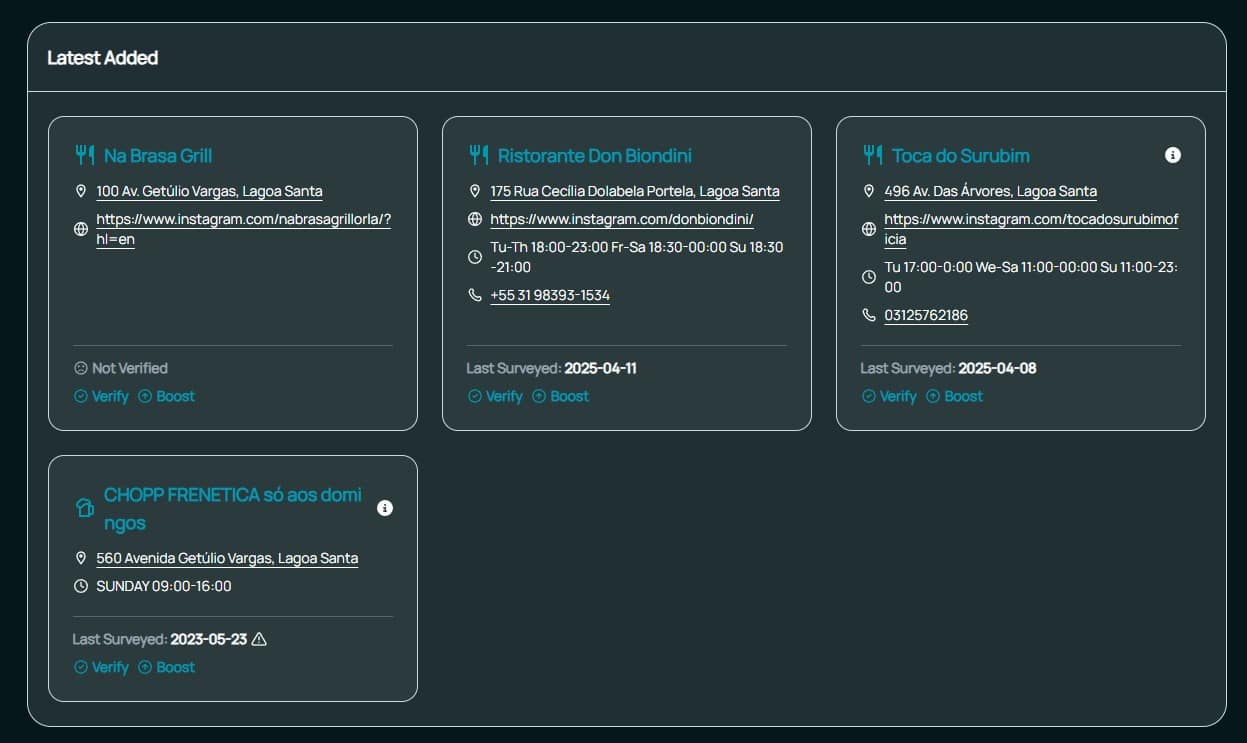Click clock icon on Toca do Surubim card
The width and height of the screenshot is (1247, 743).
pos(869,277)
